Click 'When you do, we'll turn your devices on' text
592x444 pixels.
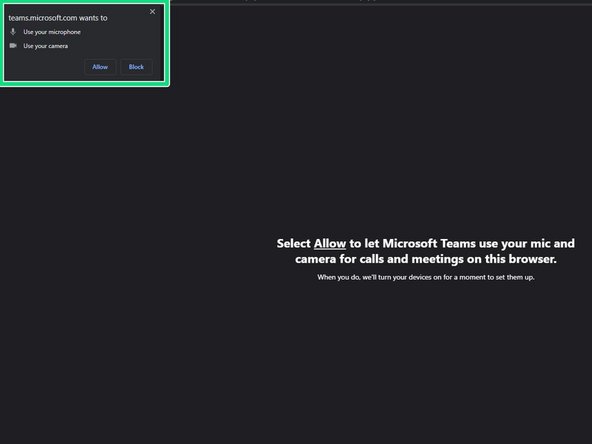[x=379, y=277]
